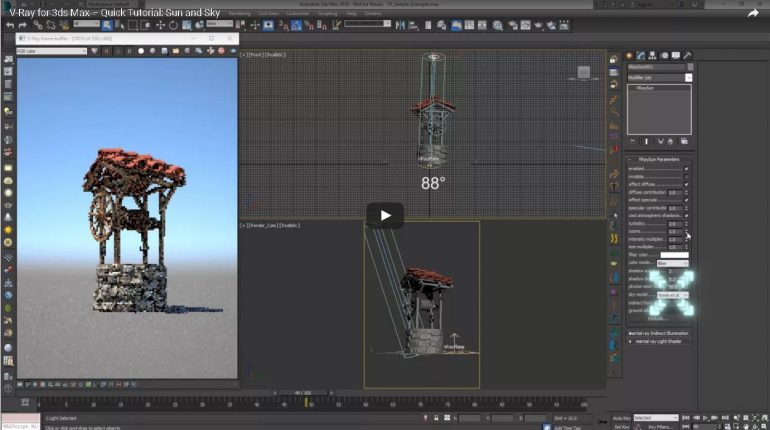Viewport: 770px width, 430px height.
Task: Expand mental ray Indirect Illumination rollout
Action: pyautogui.click(x=659, y=333)
